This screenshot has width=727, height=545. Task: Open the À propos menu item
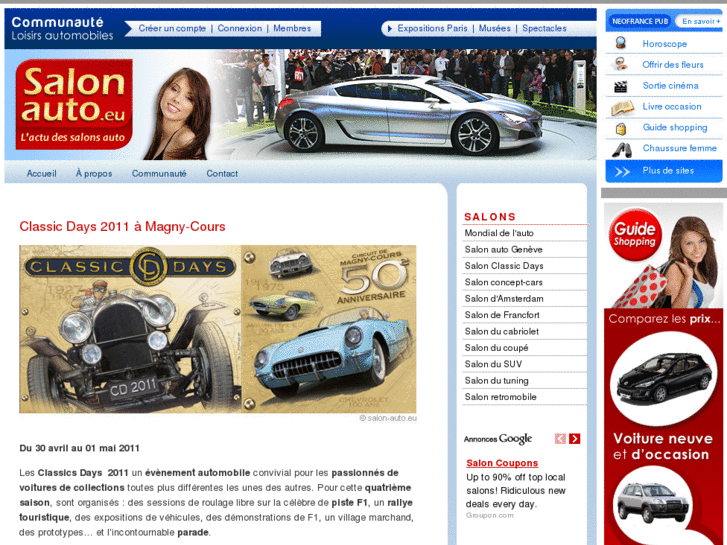(94, 173)
